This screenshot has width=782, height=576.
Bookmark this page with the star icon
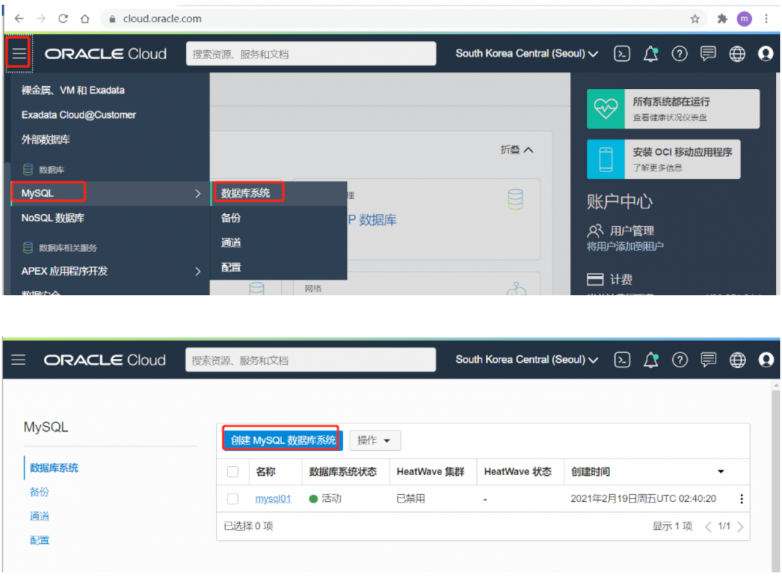[695, 19]
